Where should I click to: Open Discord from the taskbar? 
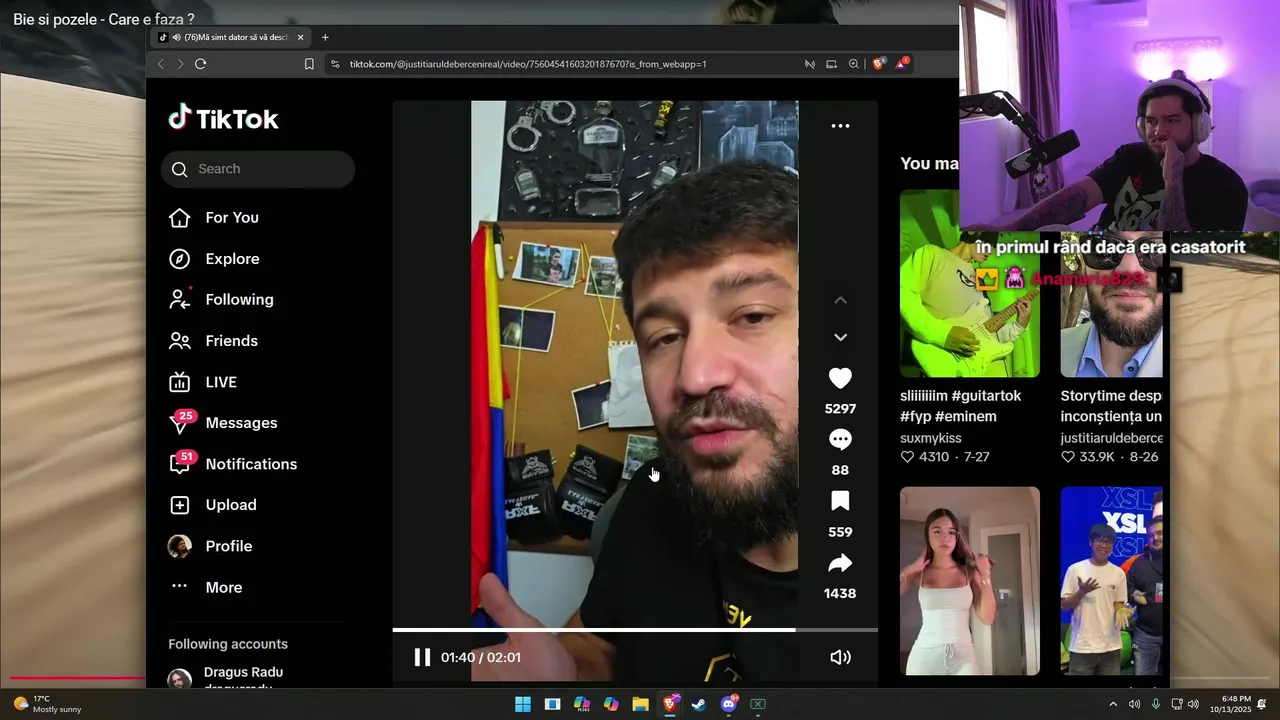[x=729, y=704]
